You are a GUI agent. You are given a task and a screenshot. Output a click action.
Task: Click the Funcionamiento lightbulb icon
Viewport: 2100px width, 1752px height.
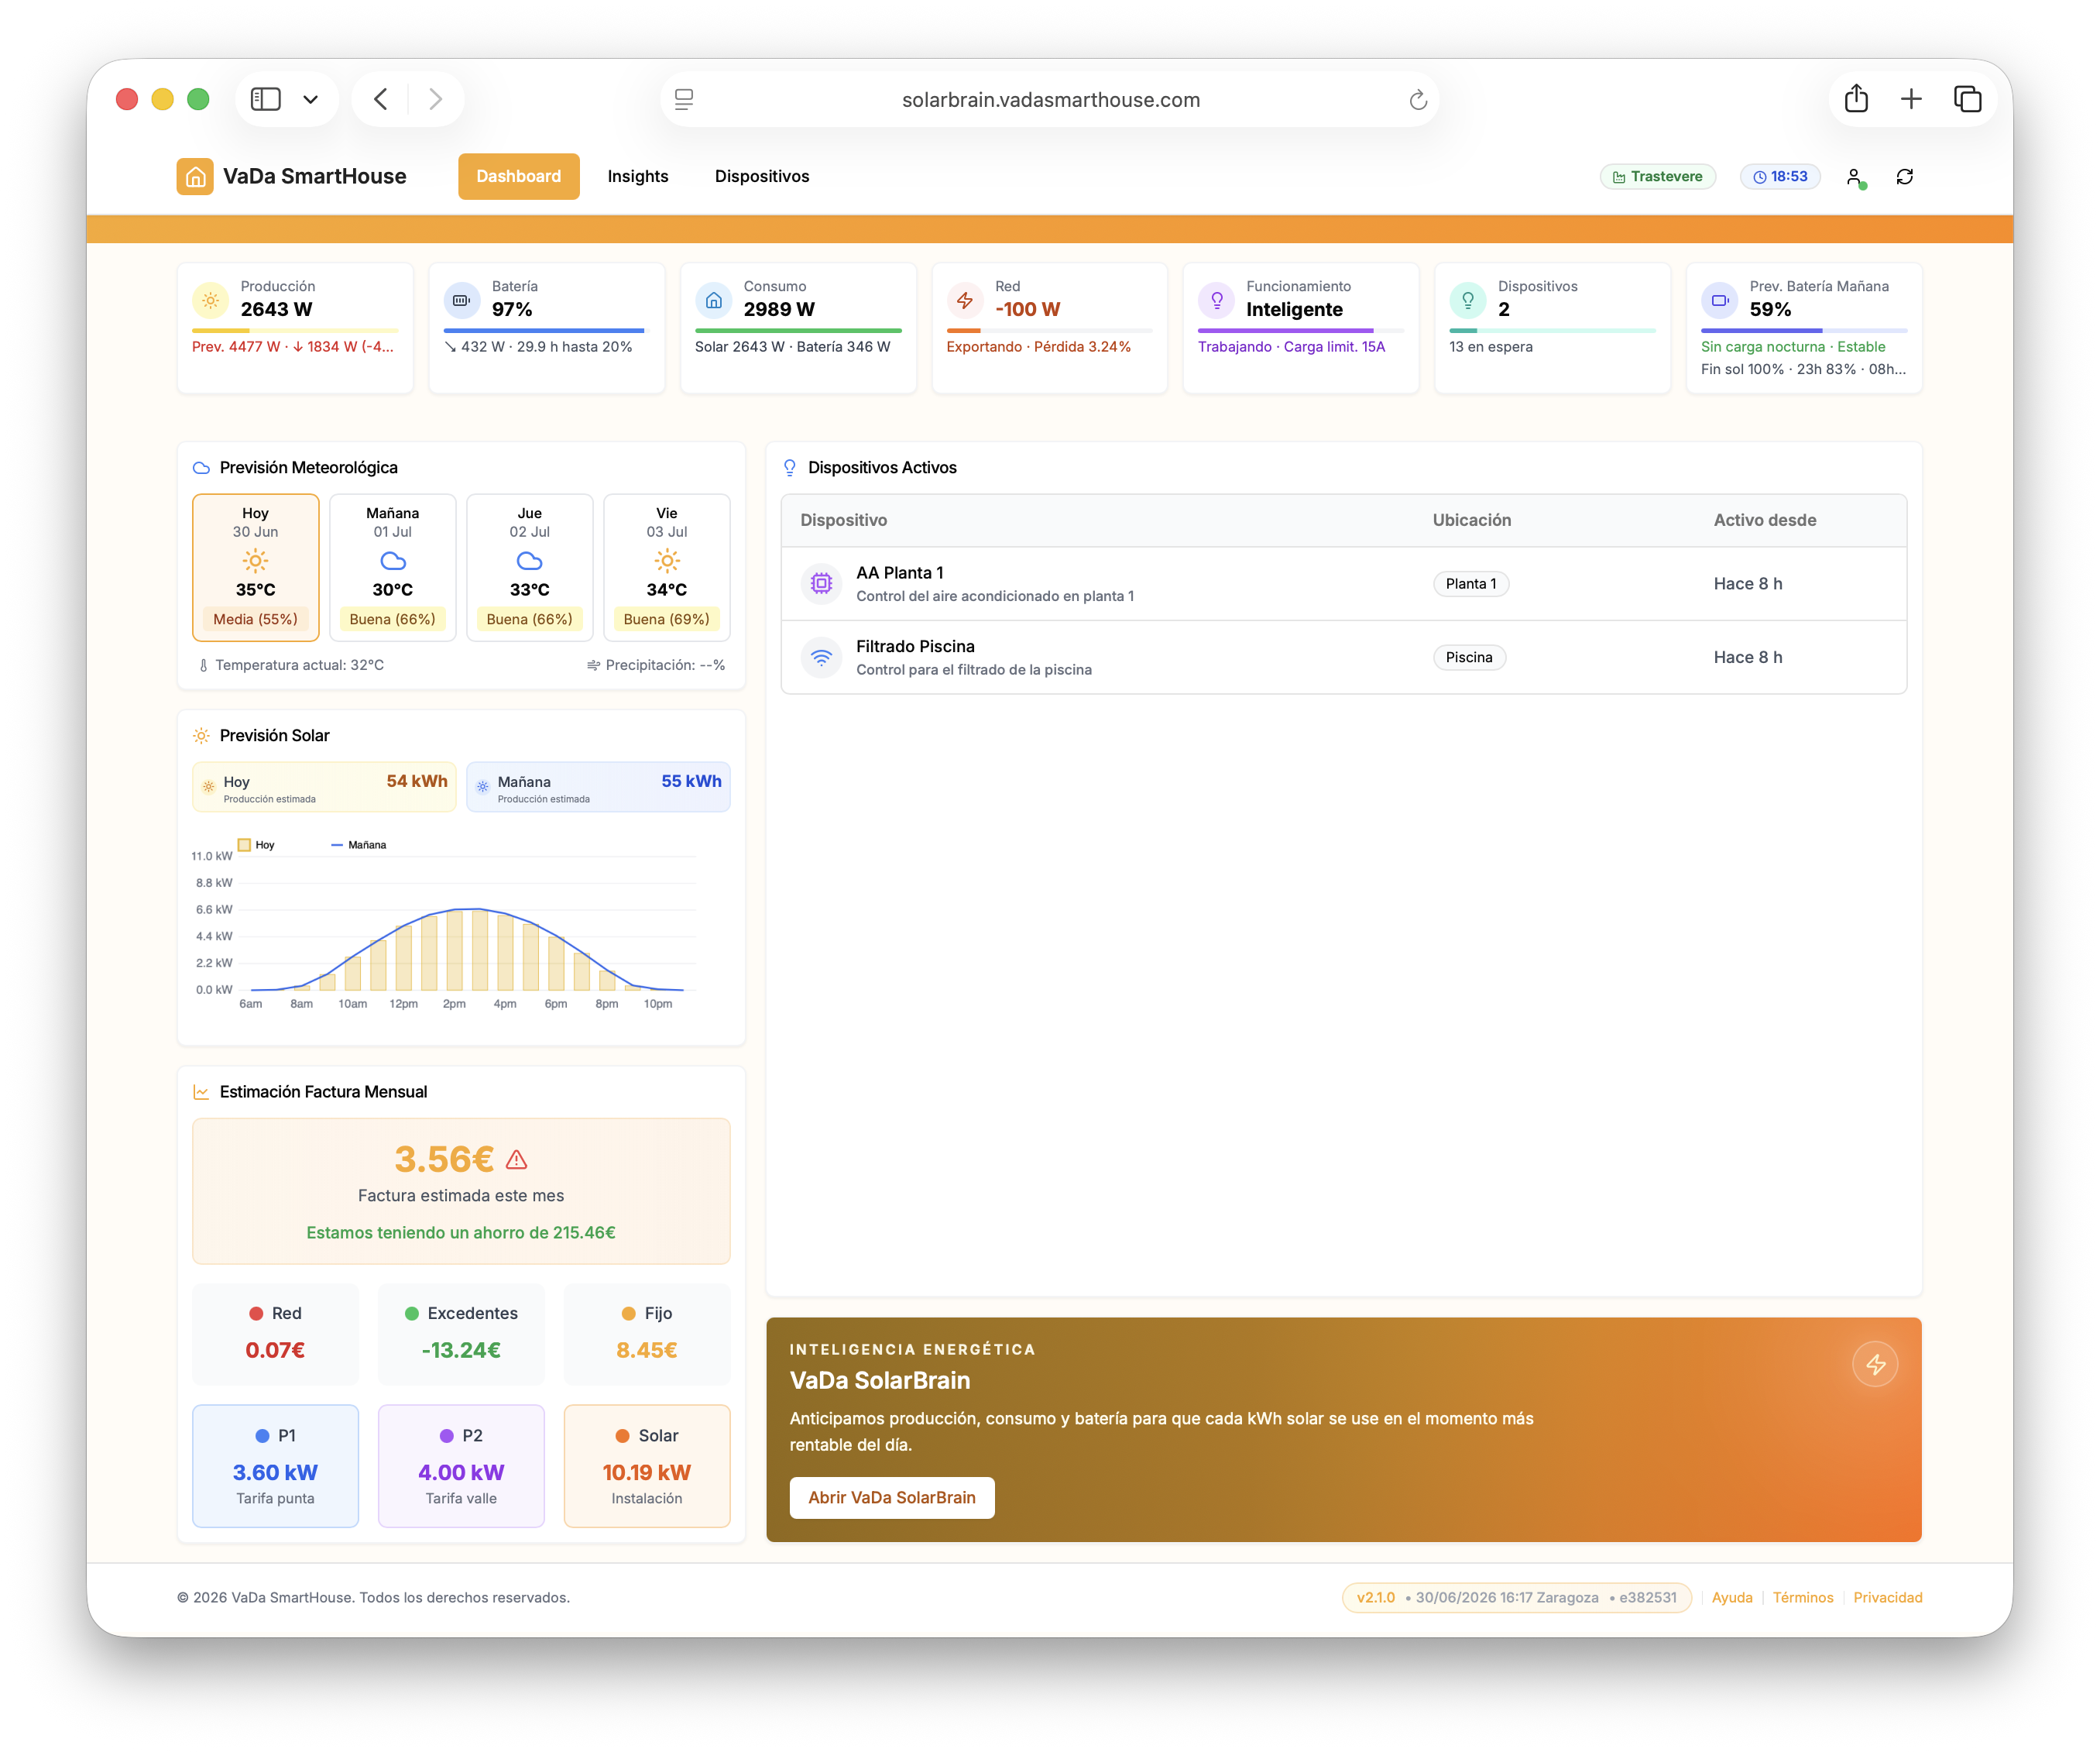pos(1216,299)
